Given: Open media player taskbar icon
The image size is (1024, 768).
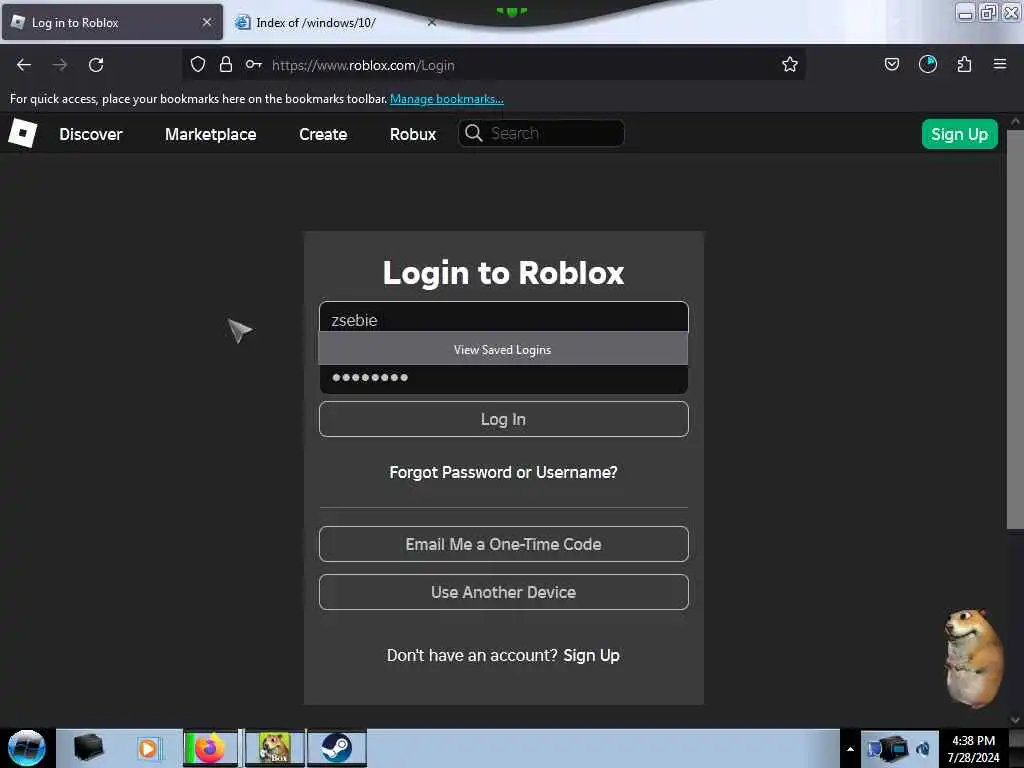Looking at the screenshot, I should coord(148,748).
